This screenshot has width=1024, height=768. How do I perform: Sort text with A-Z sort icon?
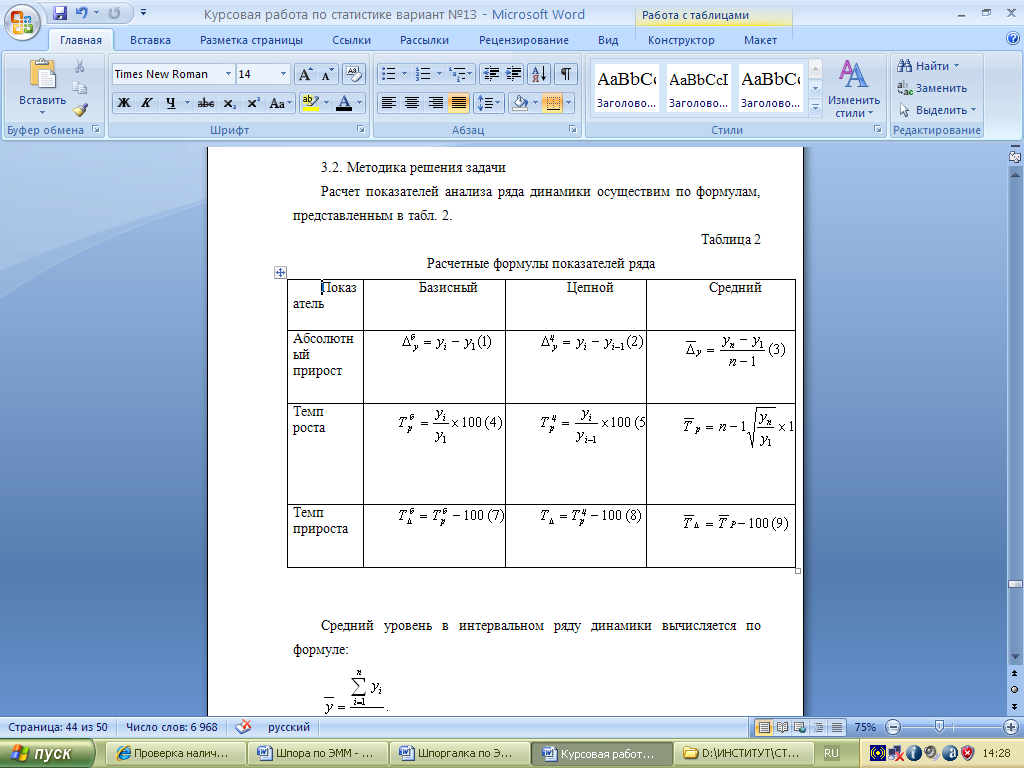(539, 74)
